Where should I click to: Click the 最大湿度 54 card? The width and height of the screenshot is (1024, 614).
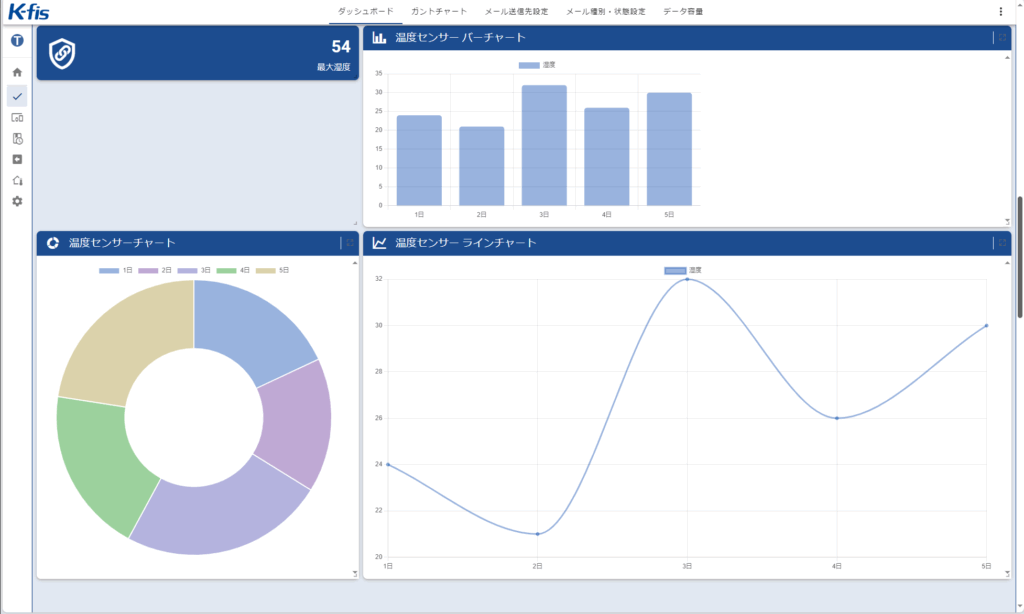coord(197,53)
